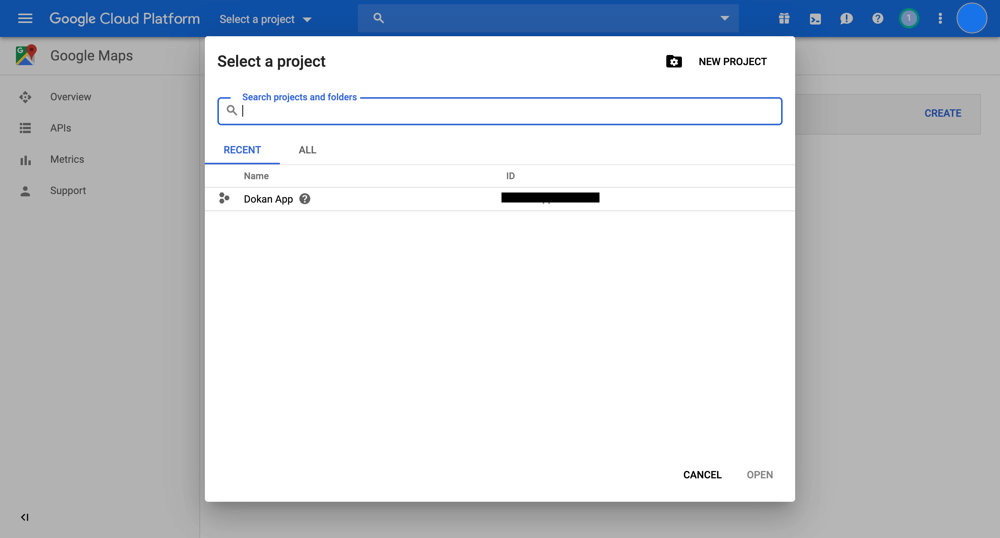Focus the Search projects and folders field

point(500,111)
